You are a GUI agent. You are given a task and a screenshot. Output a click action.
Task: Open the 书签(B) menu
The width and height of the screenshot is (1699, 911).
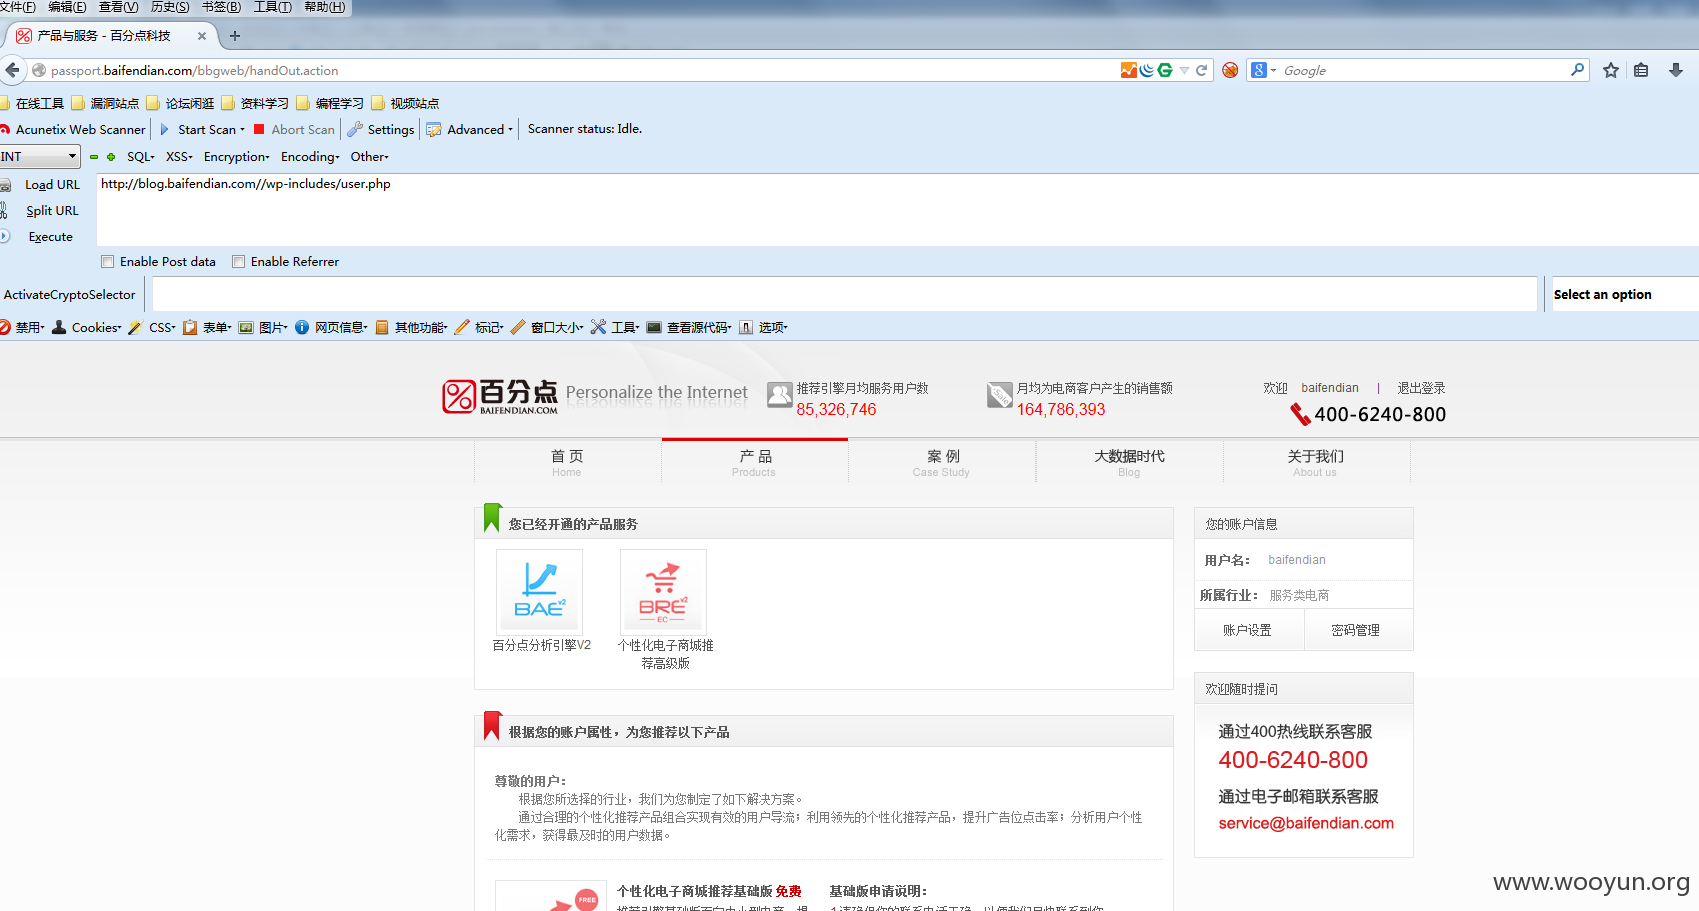[221, 7]
